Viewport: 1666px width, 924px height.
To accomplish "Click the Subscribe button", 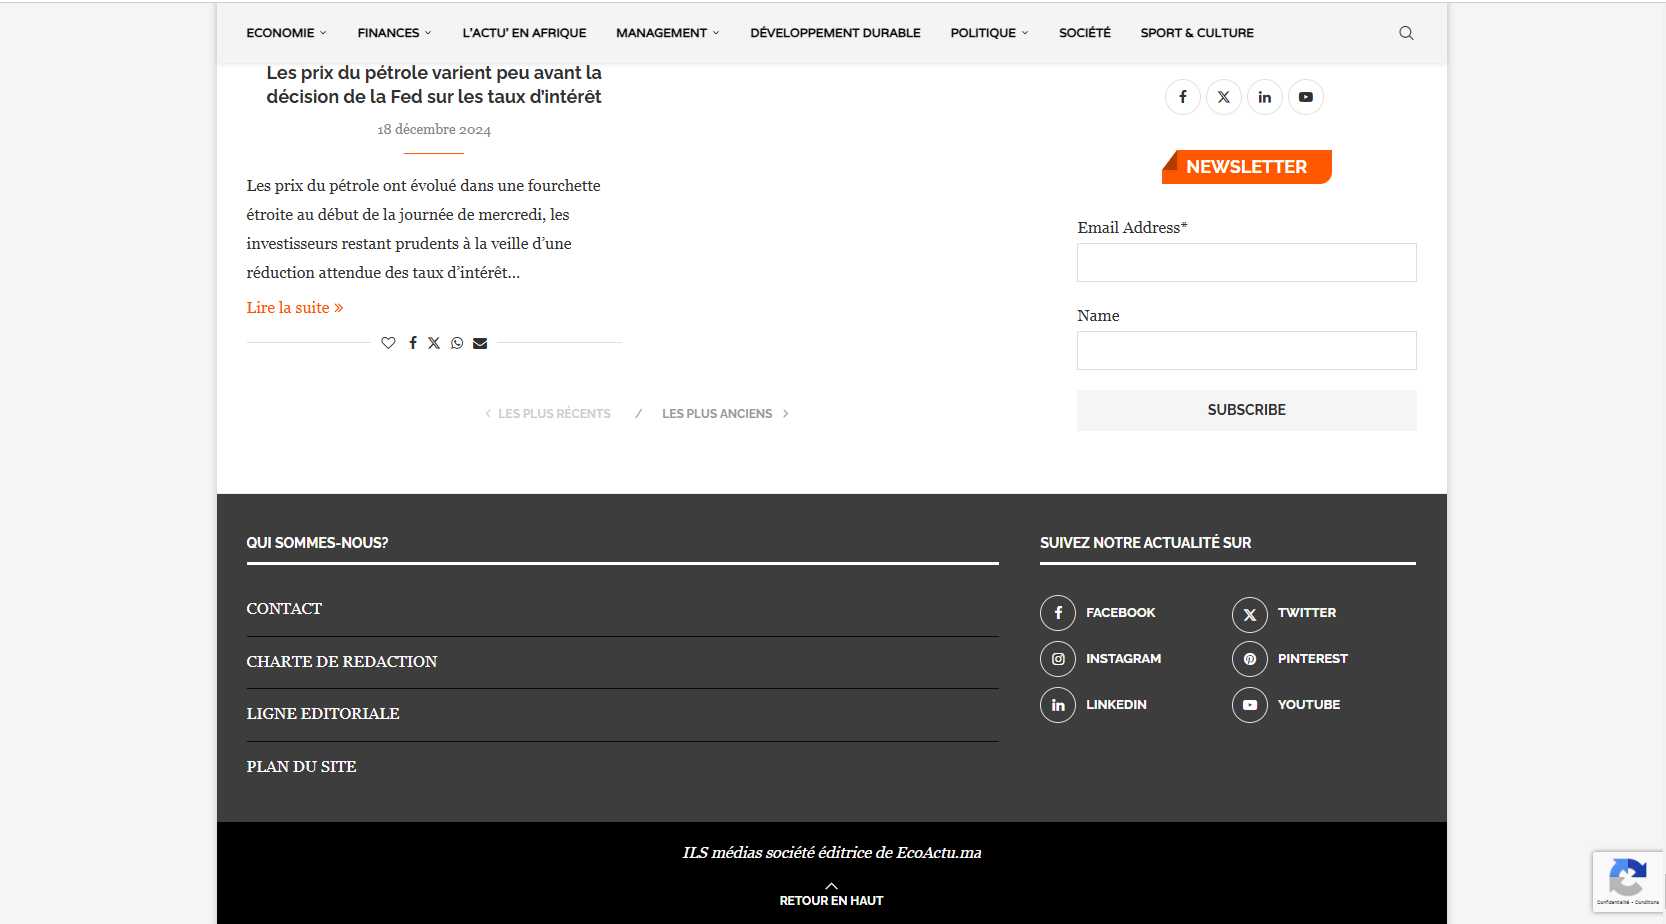I will coord(1246,410).
